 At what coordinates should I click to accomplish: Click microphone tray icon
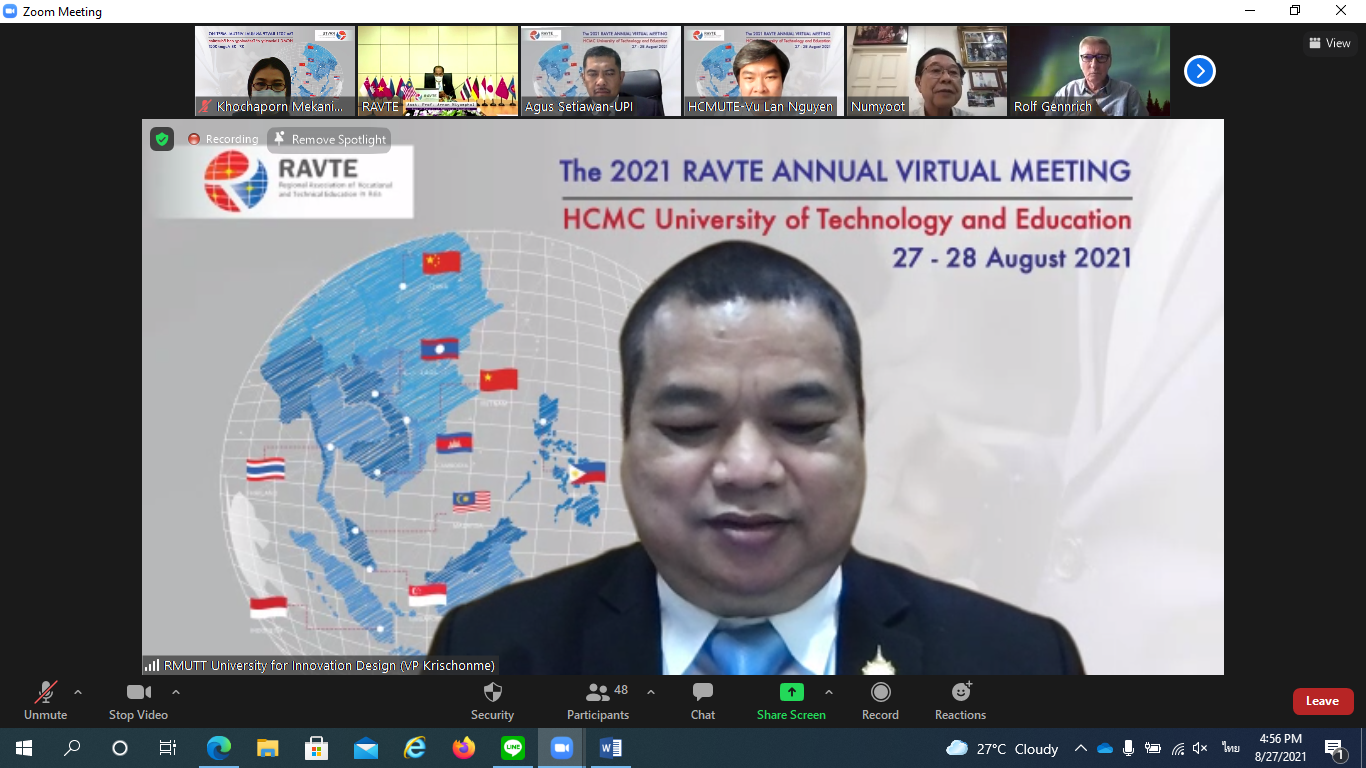(x=1129, y=748)
